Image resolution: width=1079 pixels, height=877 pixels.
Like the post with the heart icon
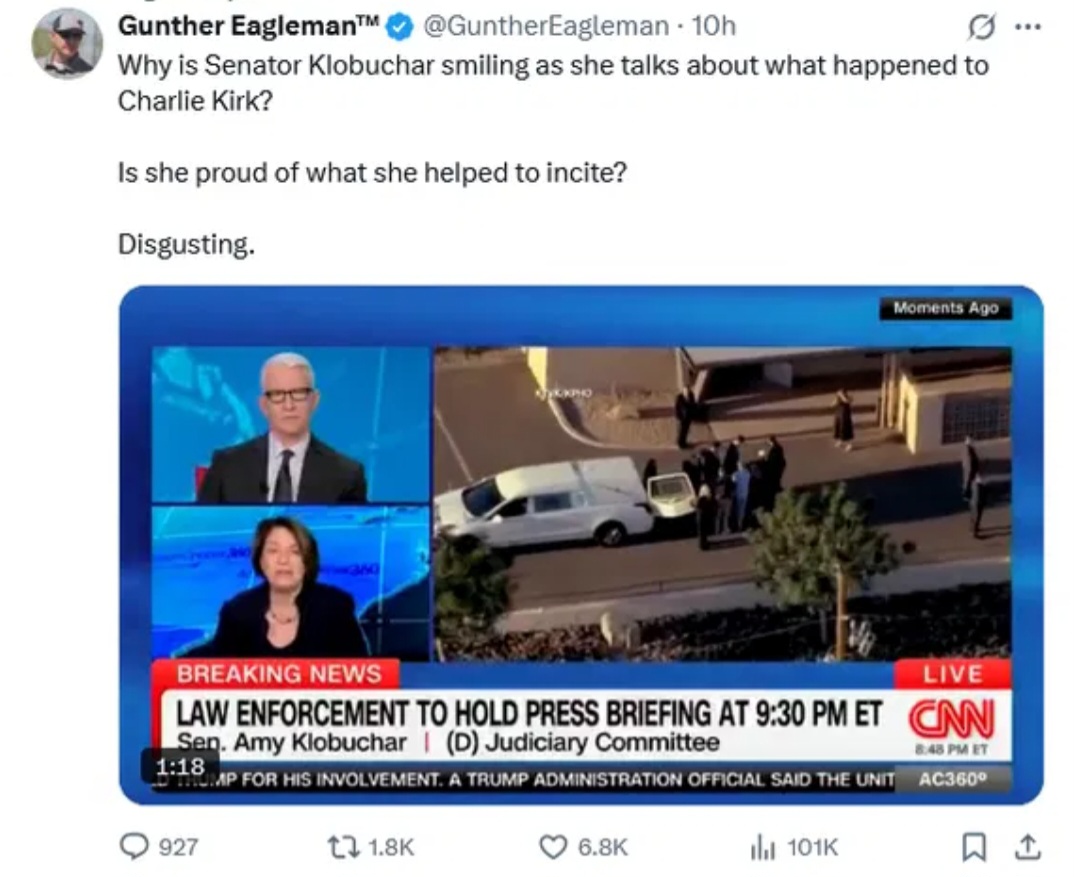(553, 847)
